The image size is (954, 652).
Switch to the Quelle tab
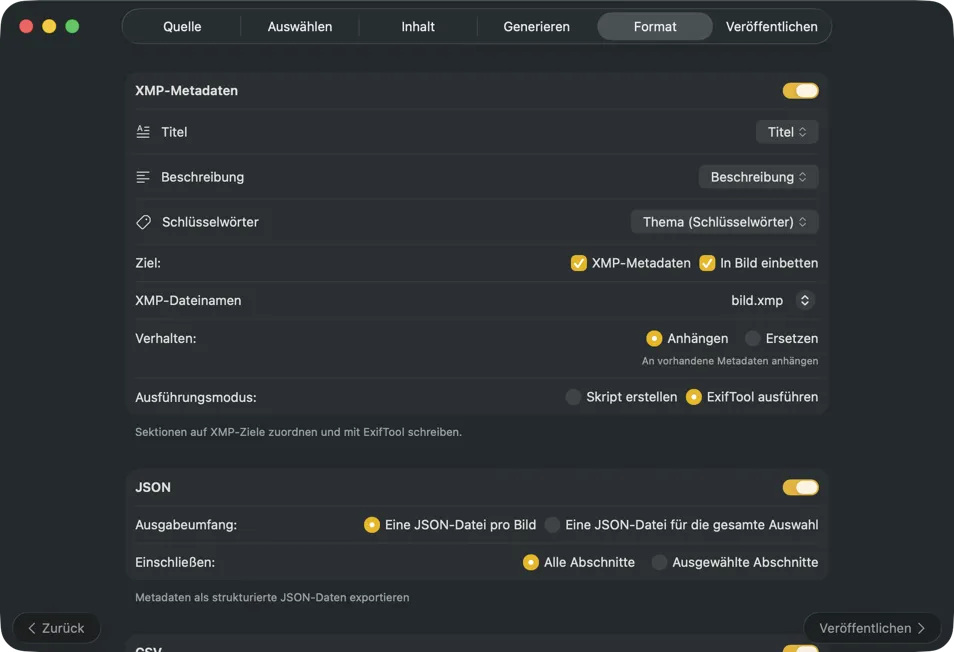point(182,27)
